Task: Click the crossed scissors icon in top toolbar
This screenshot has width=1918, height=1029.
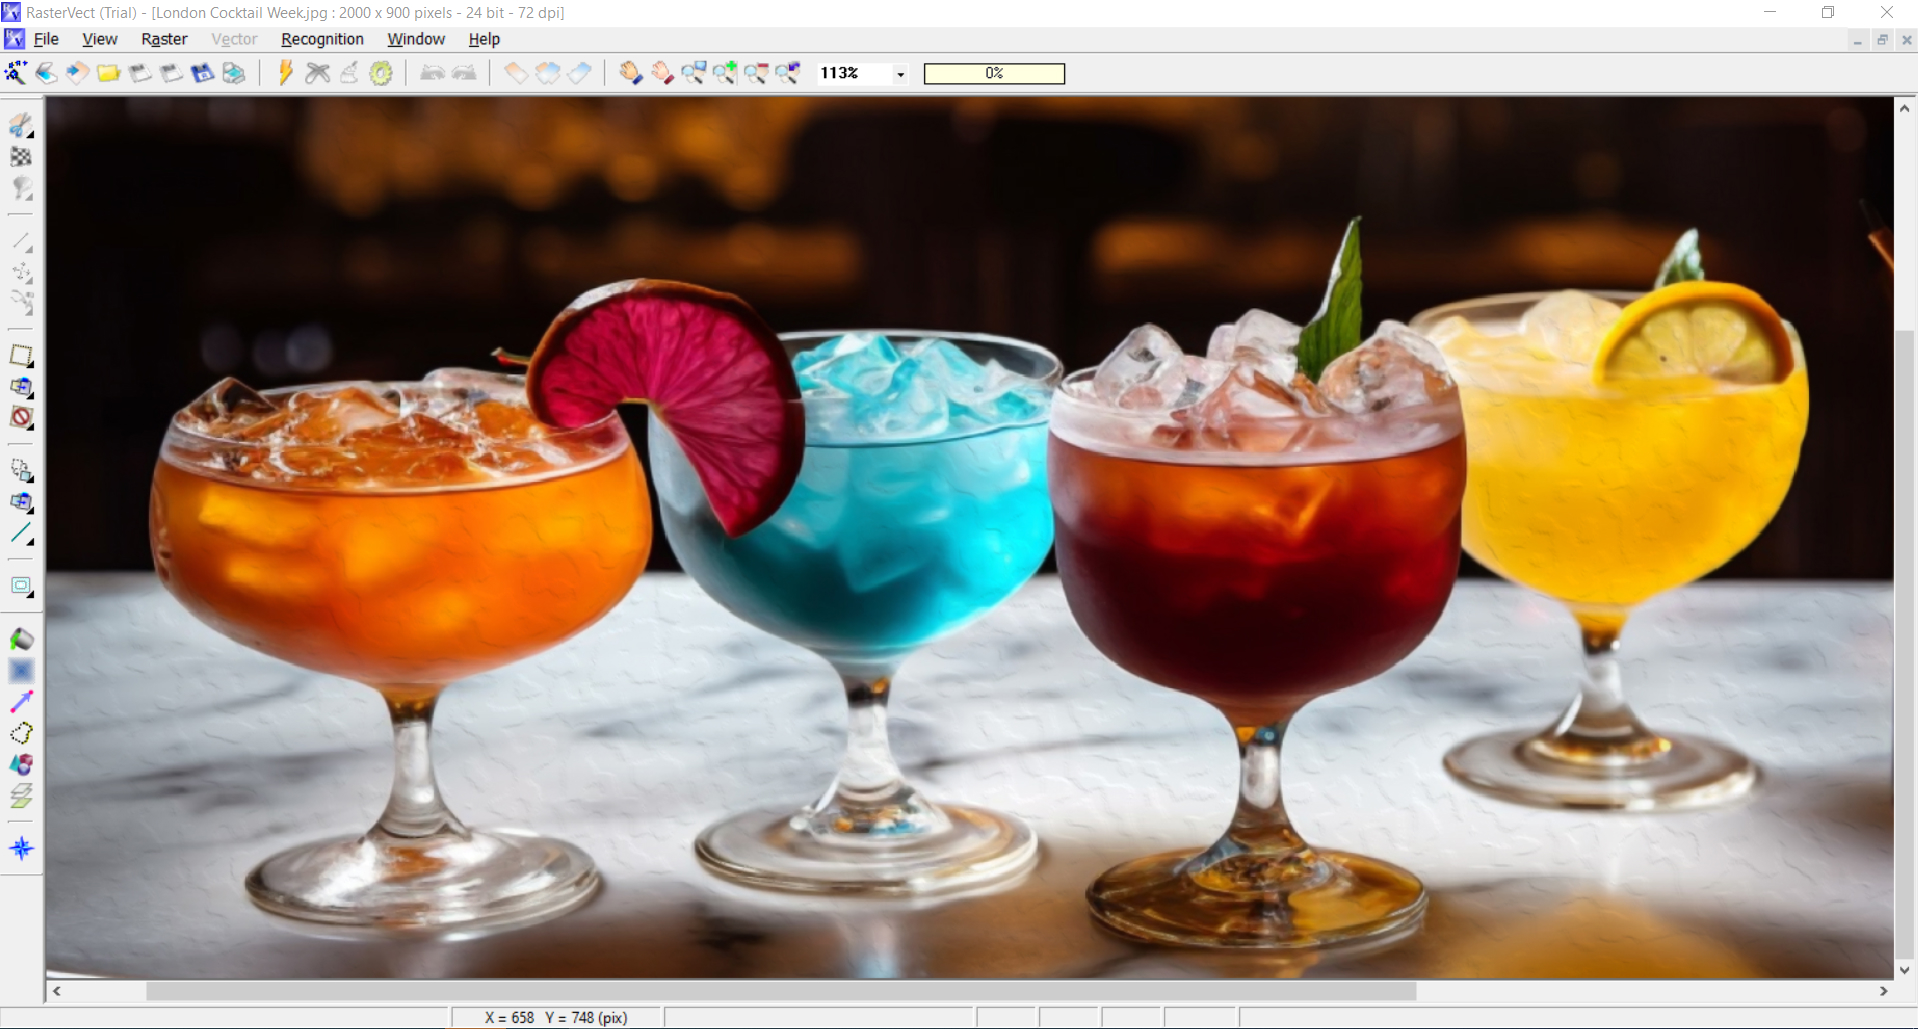Action: click(318, 73)
